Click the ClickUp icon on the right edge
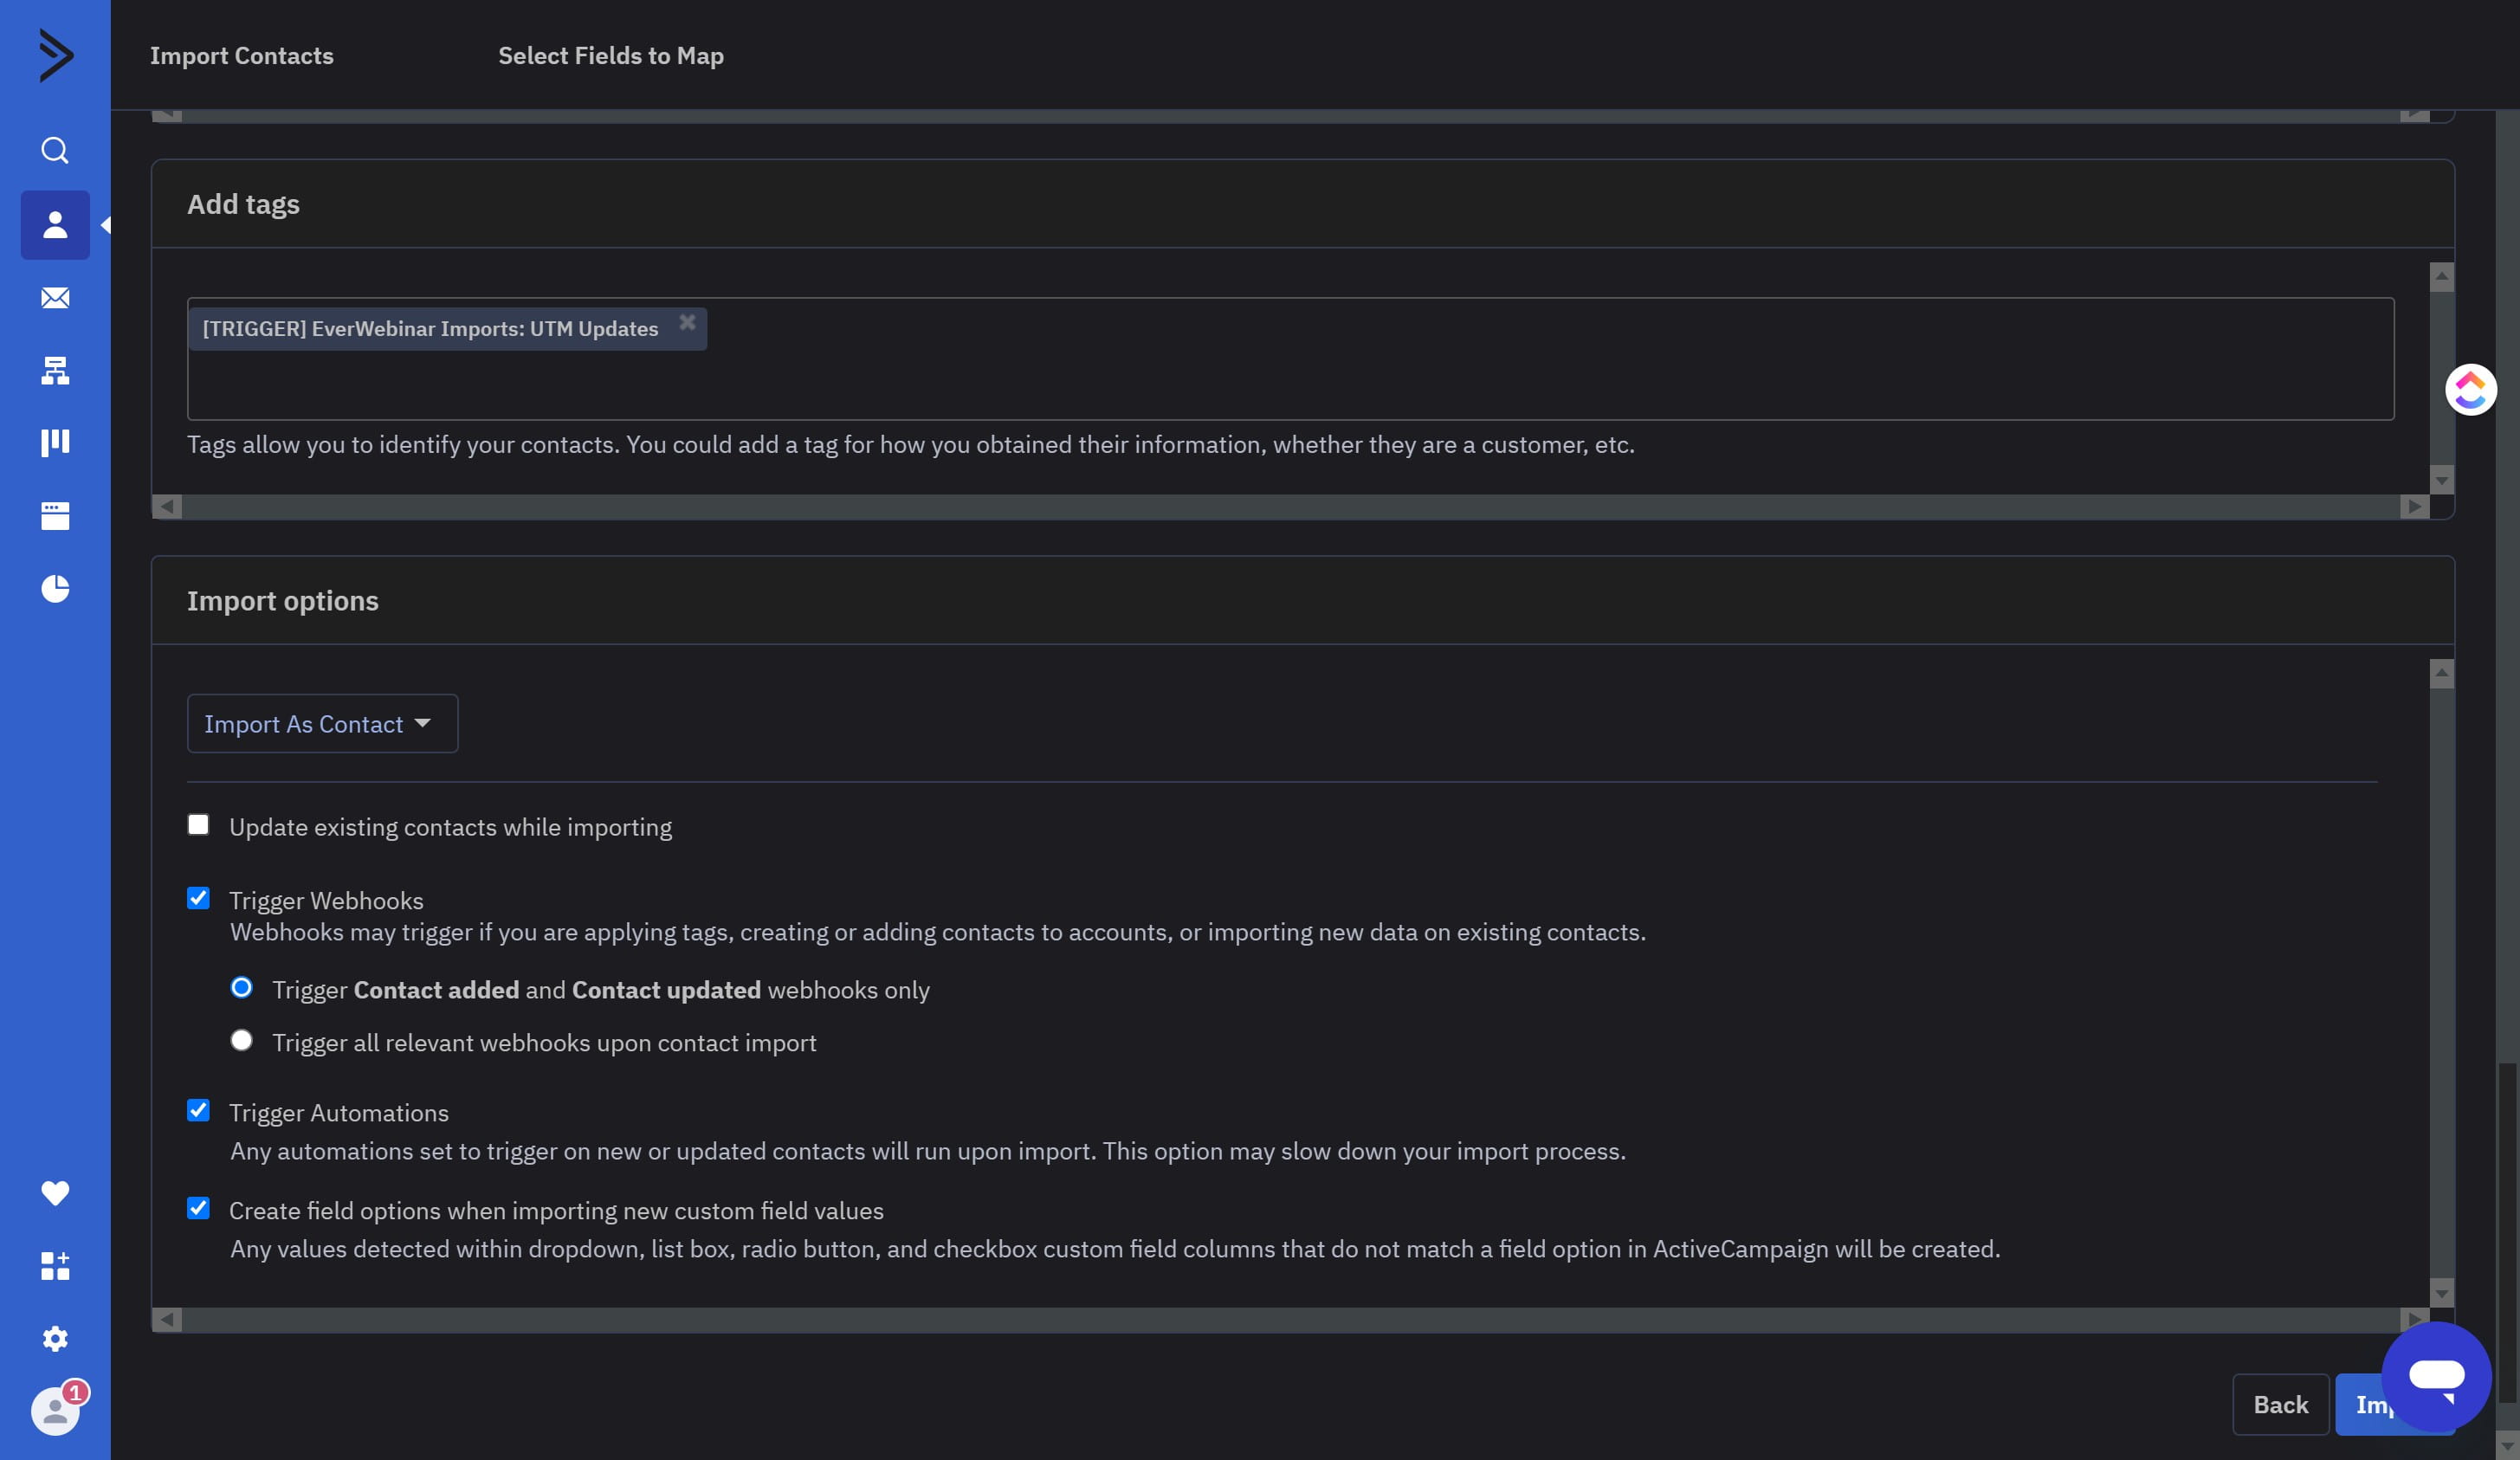This screenshot has width=2520, height=1460. (2469, 389)
